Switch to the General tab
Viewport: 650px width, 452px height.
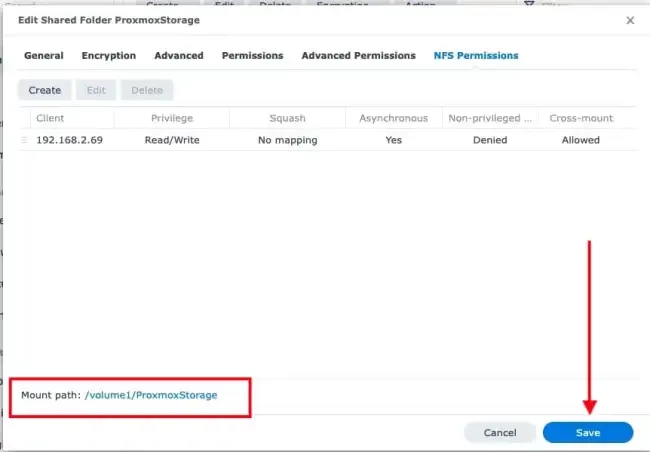pyautogui.click(x=44, y=56)
